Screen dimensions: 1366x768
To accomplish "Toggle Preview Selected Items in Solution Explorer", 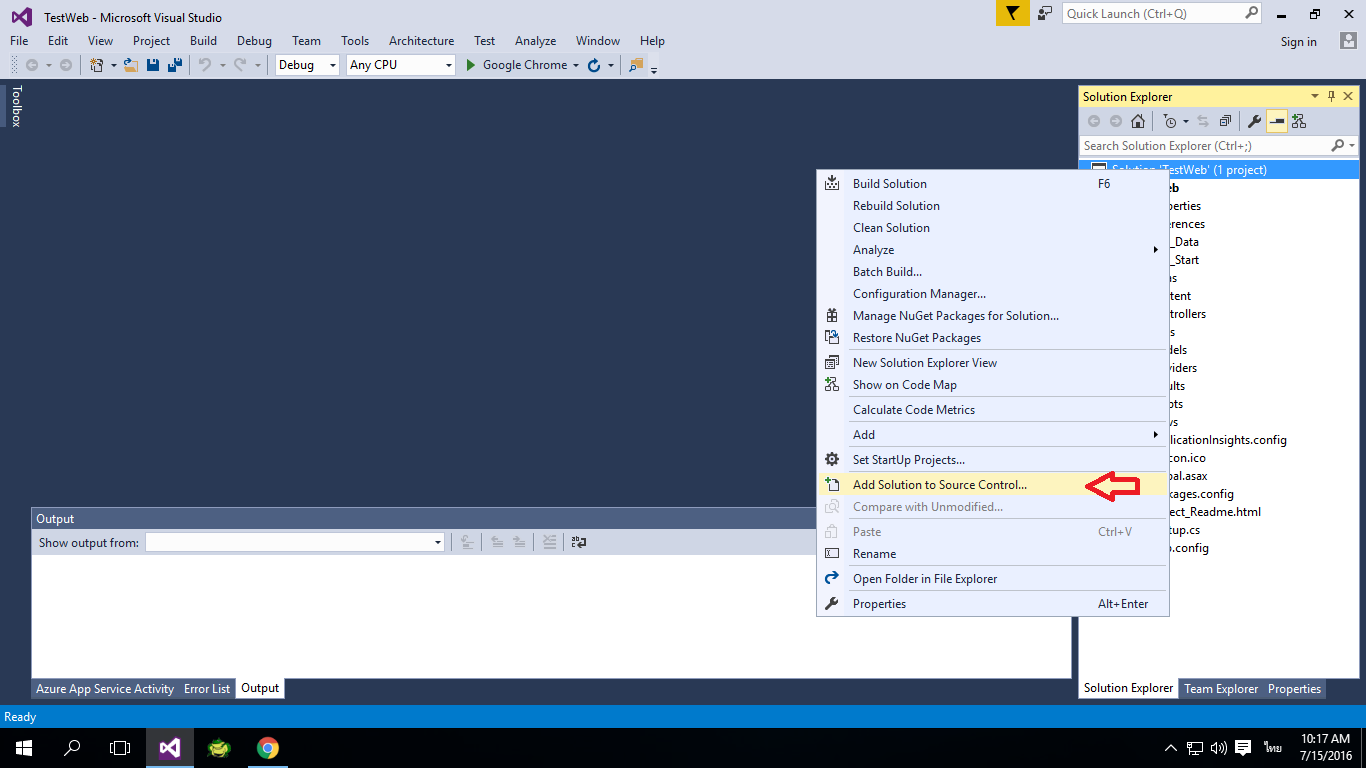I will coord(1277,121).
